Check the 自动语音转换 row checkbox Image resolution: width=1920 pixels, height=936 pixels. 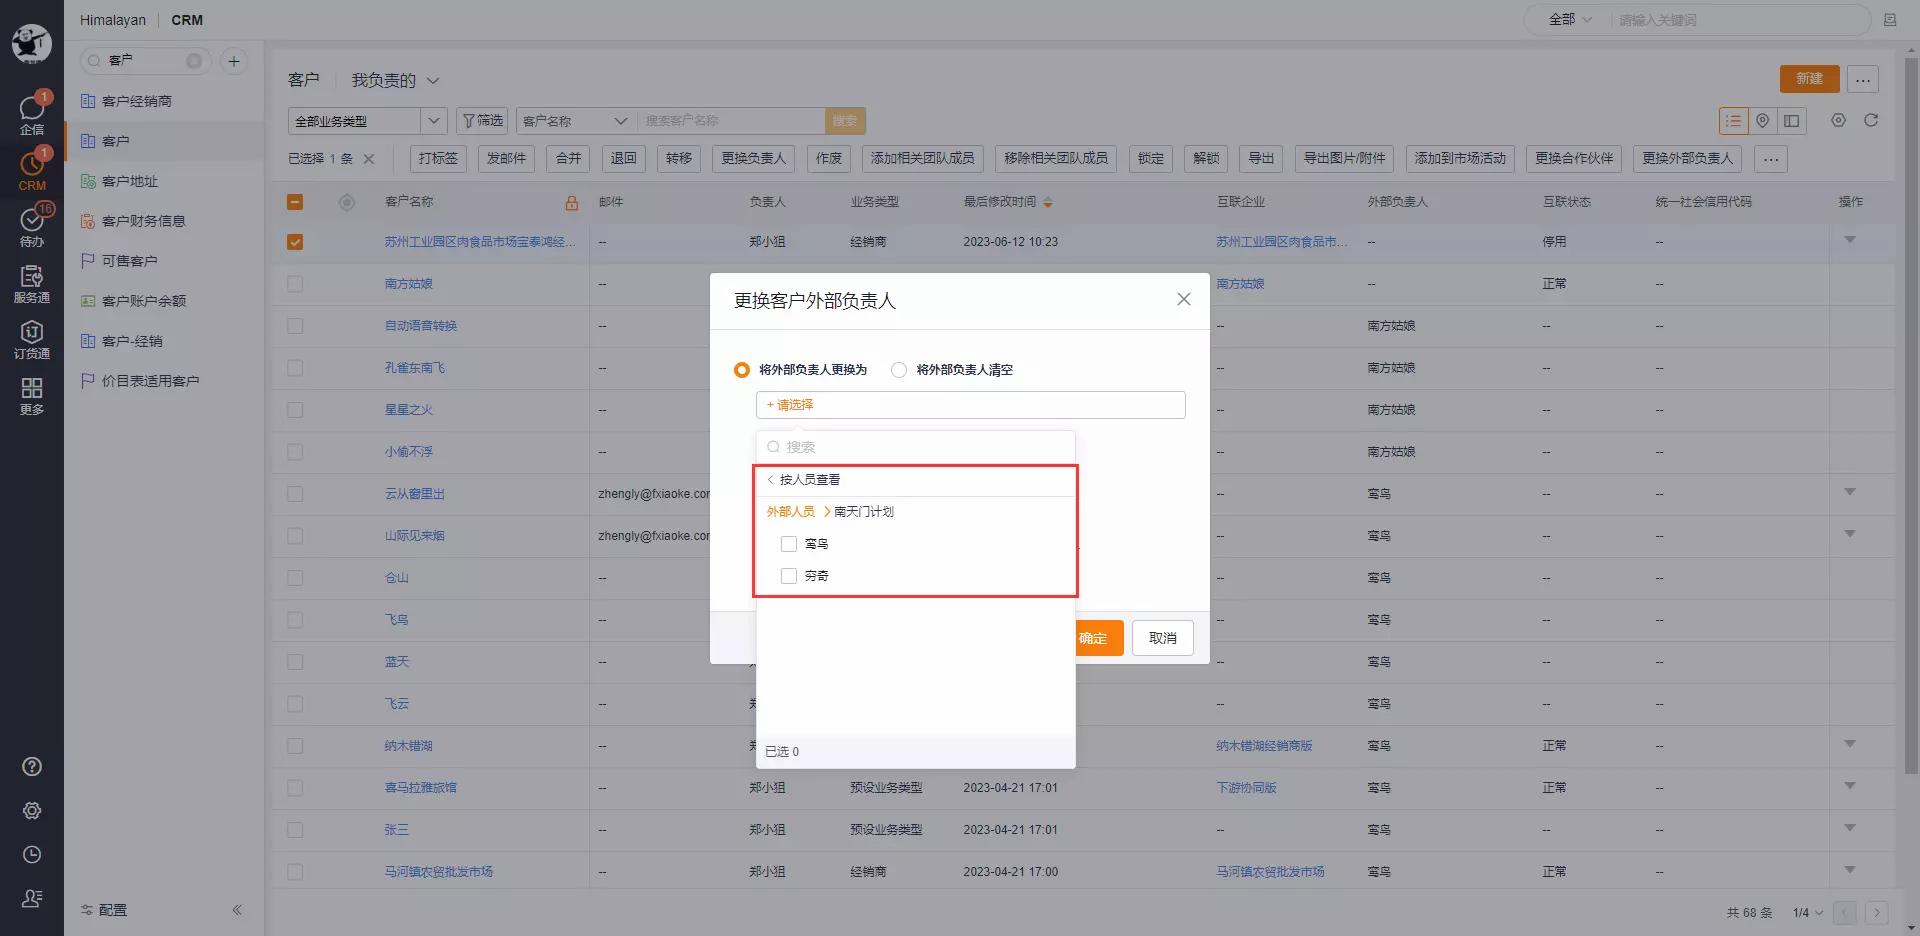(295, 326)
